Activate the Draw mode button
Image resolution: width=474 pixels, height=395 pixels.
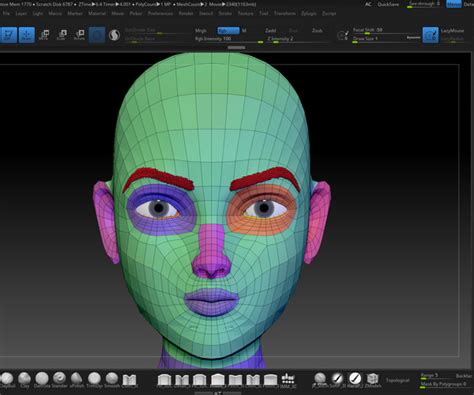coord(27,35)
